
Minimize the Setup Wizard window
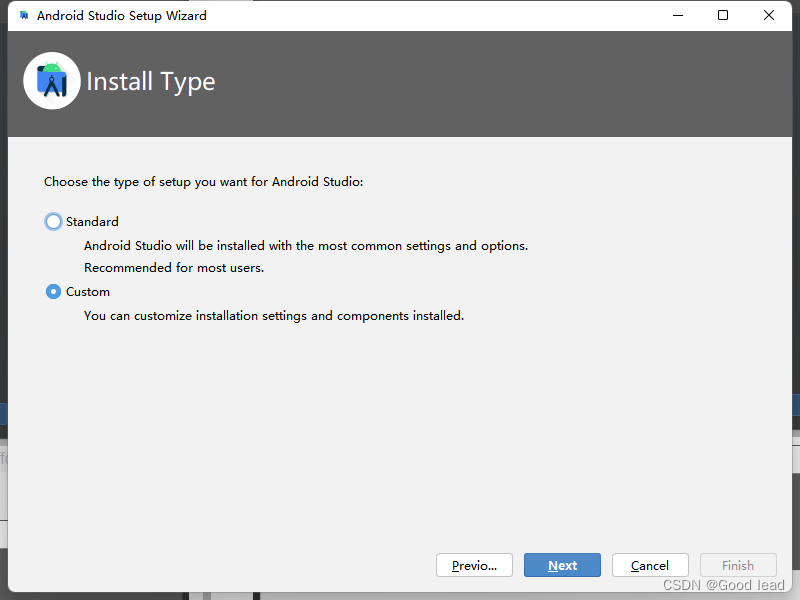(x=678, y=15)
